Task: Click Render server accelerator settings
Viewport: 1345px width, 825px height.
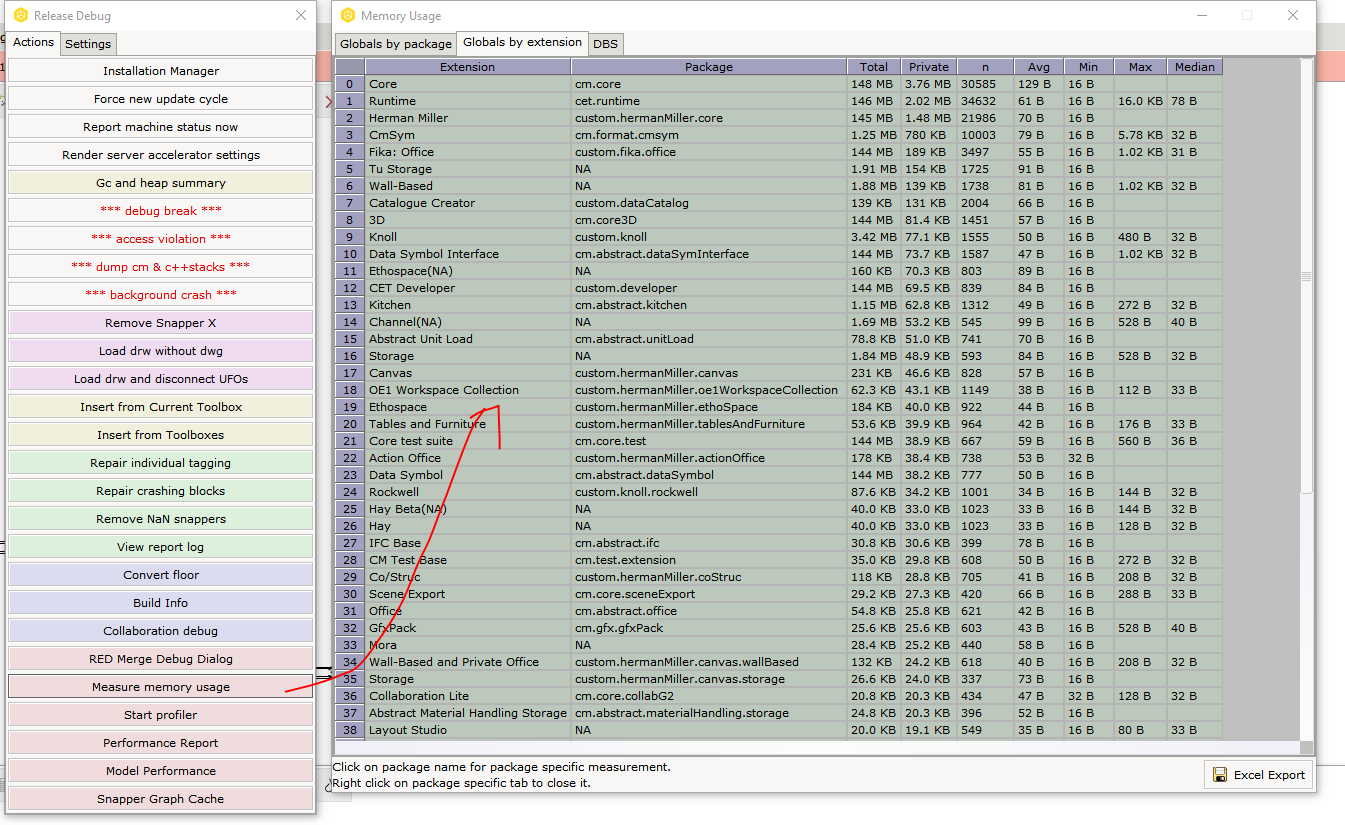Action: [x=161, y=155]
